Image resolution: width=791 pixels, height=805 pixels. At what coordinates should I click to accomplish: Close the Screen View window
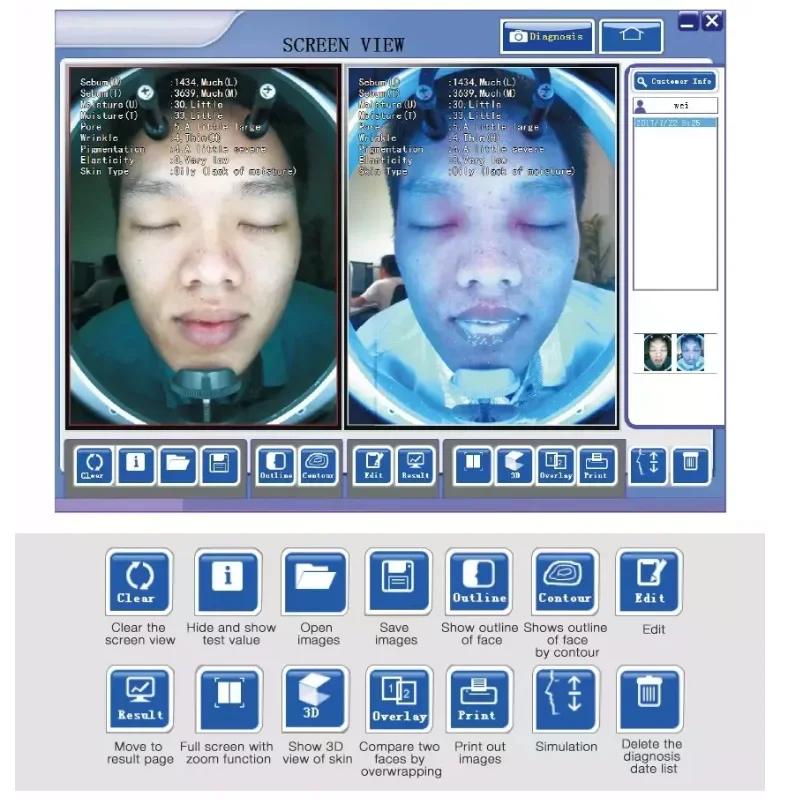[x=712, y=22]
